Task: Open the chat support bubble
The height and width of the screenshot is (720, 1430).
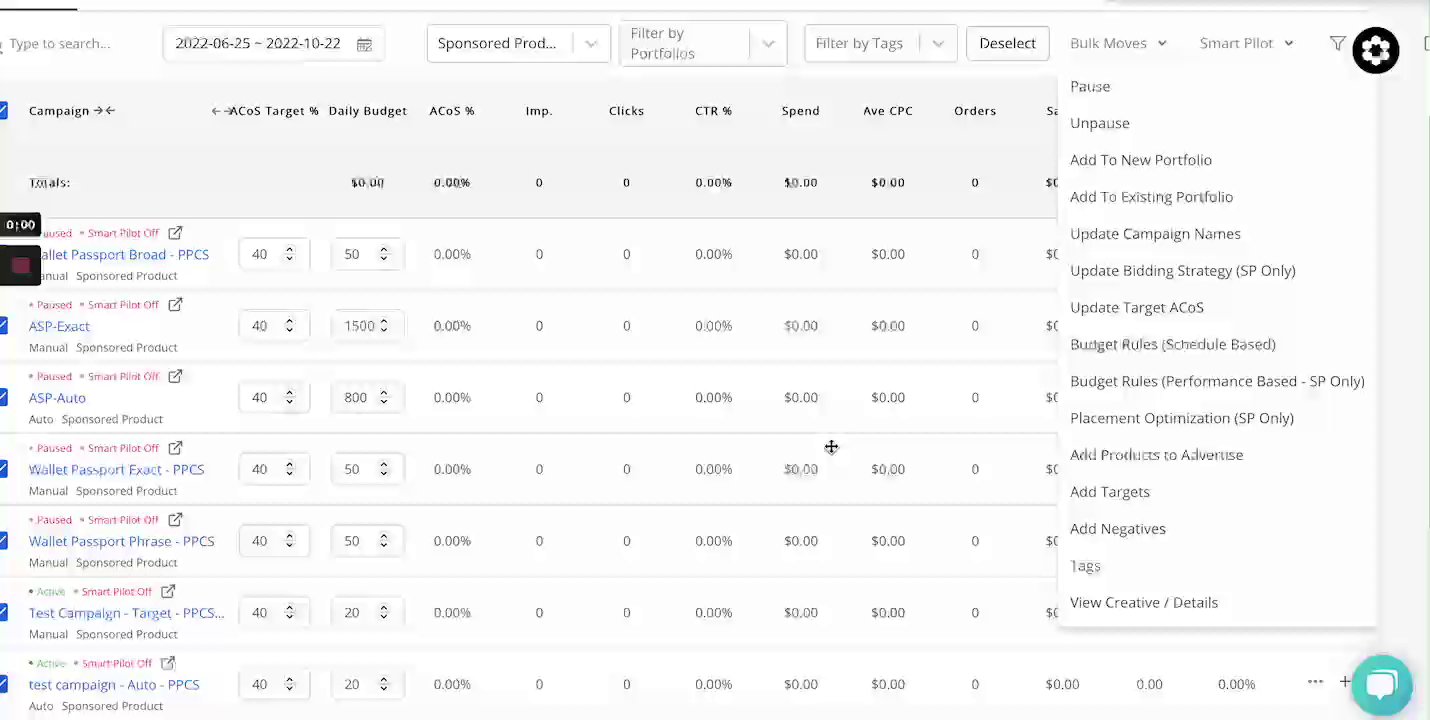Action: coord(1380,685)
